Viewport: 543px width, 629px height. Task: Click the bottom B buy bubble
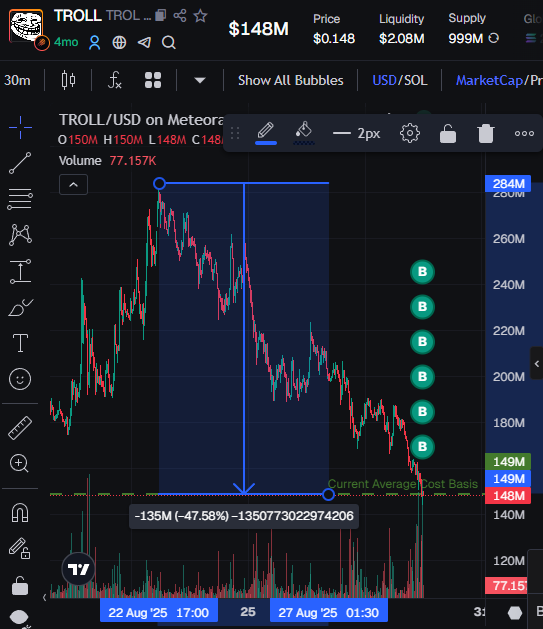[422, 446]
